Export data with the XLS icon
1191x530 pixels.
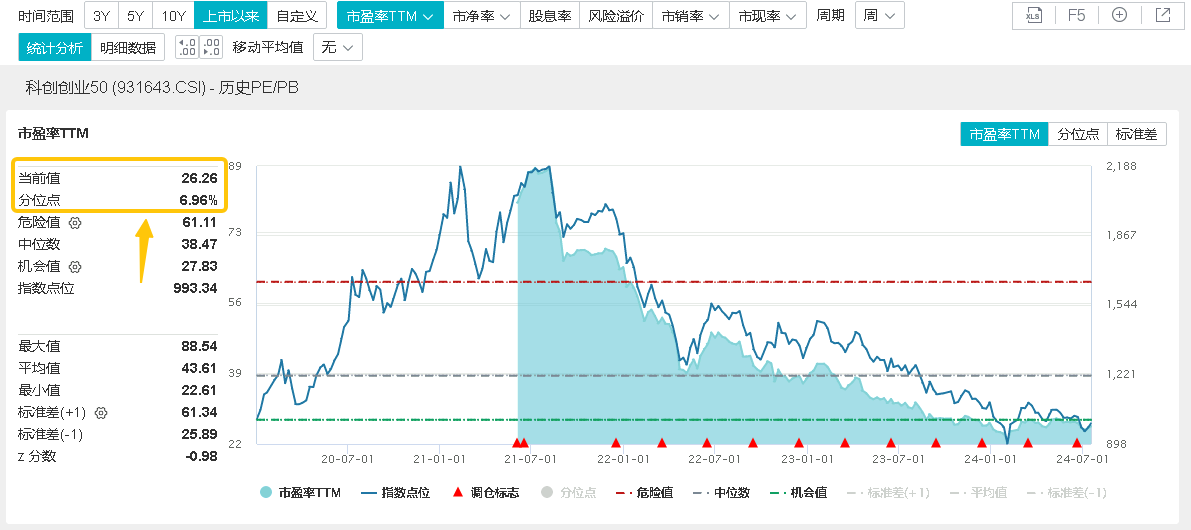pyautogui.click(x=1034, y=16)
